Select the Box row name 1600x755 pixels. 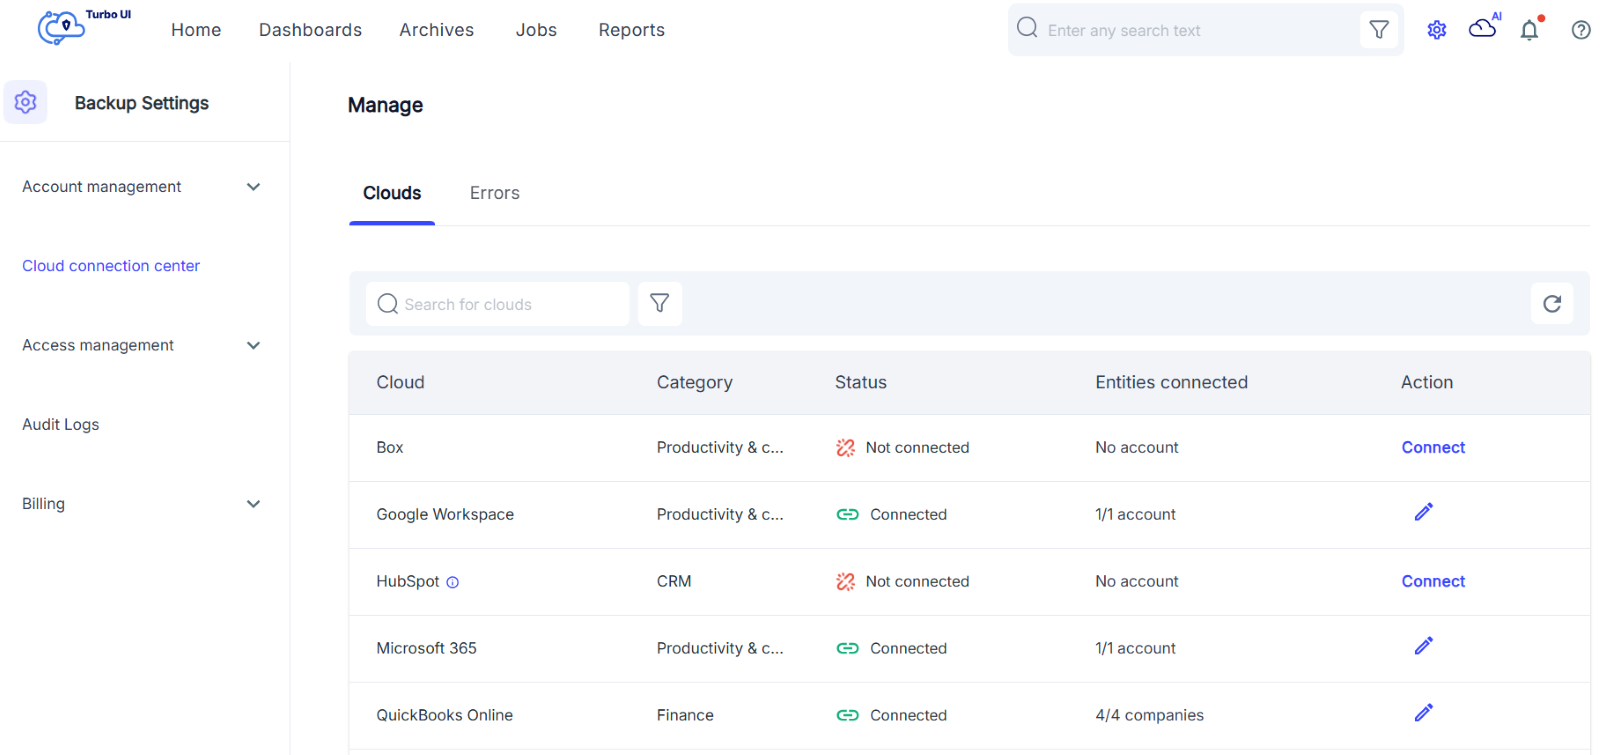pyautogui.click(x=390, y=448)
